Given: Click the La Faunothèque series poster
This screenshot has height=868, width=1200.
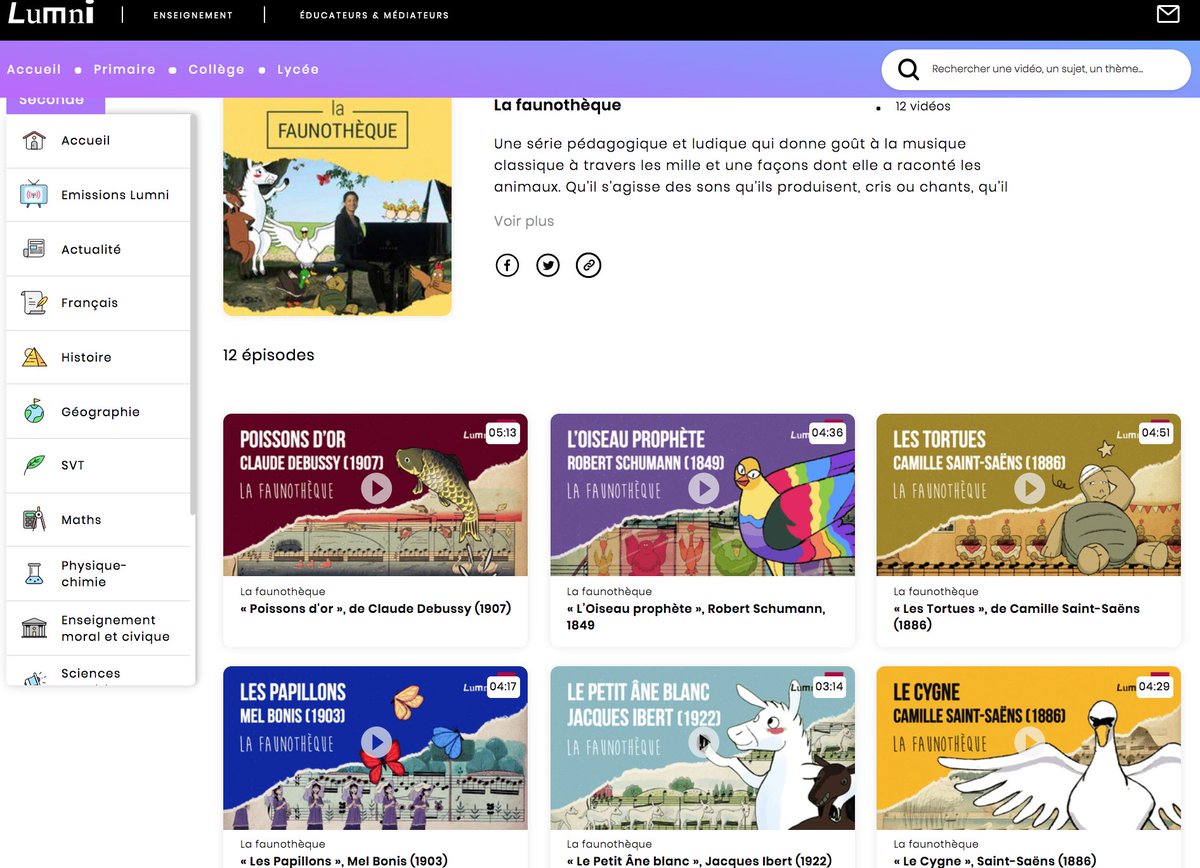Looking at the screenshot, I should tap(337, 207).
